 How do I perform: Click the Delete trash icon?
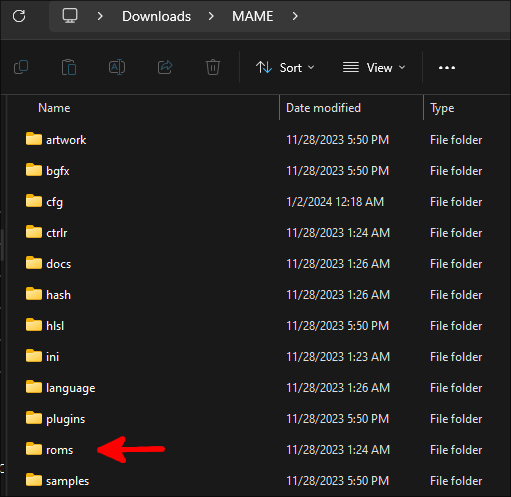(x=213, y=67)
